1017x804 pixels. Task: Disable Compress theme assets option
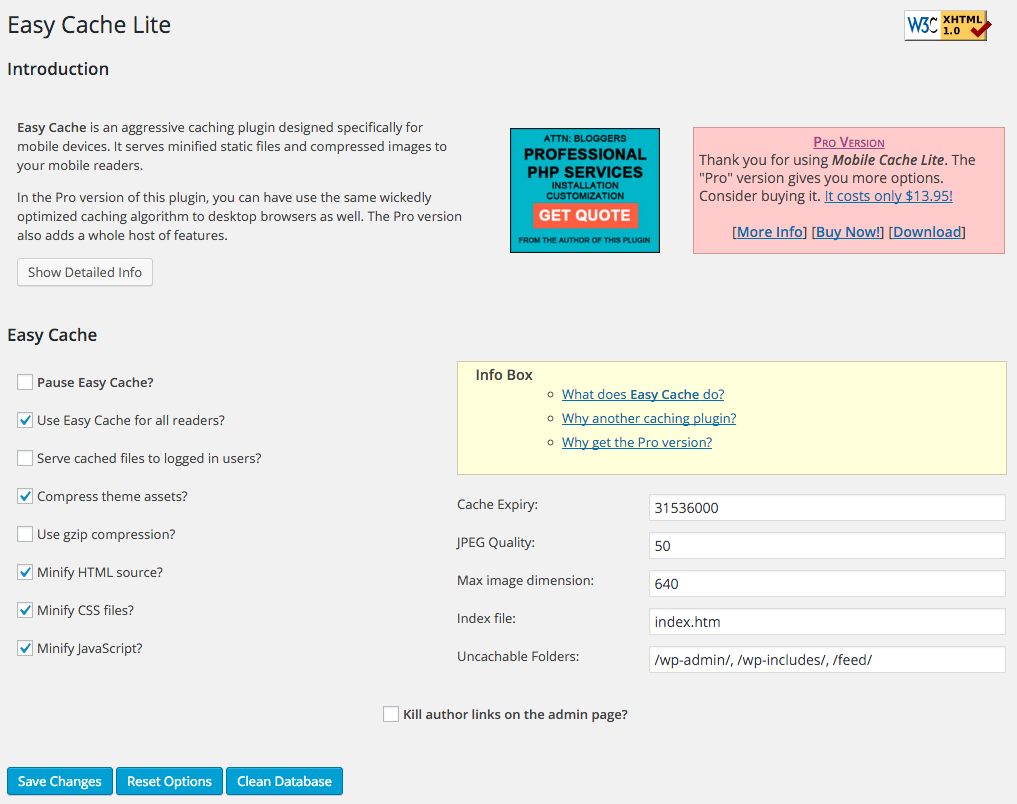25,496
